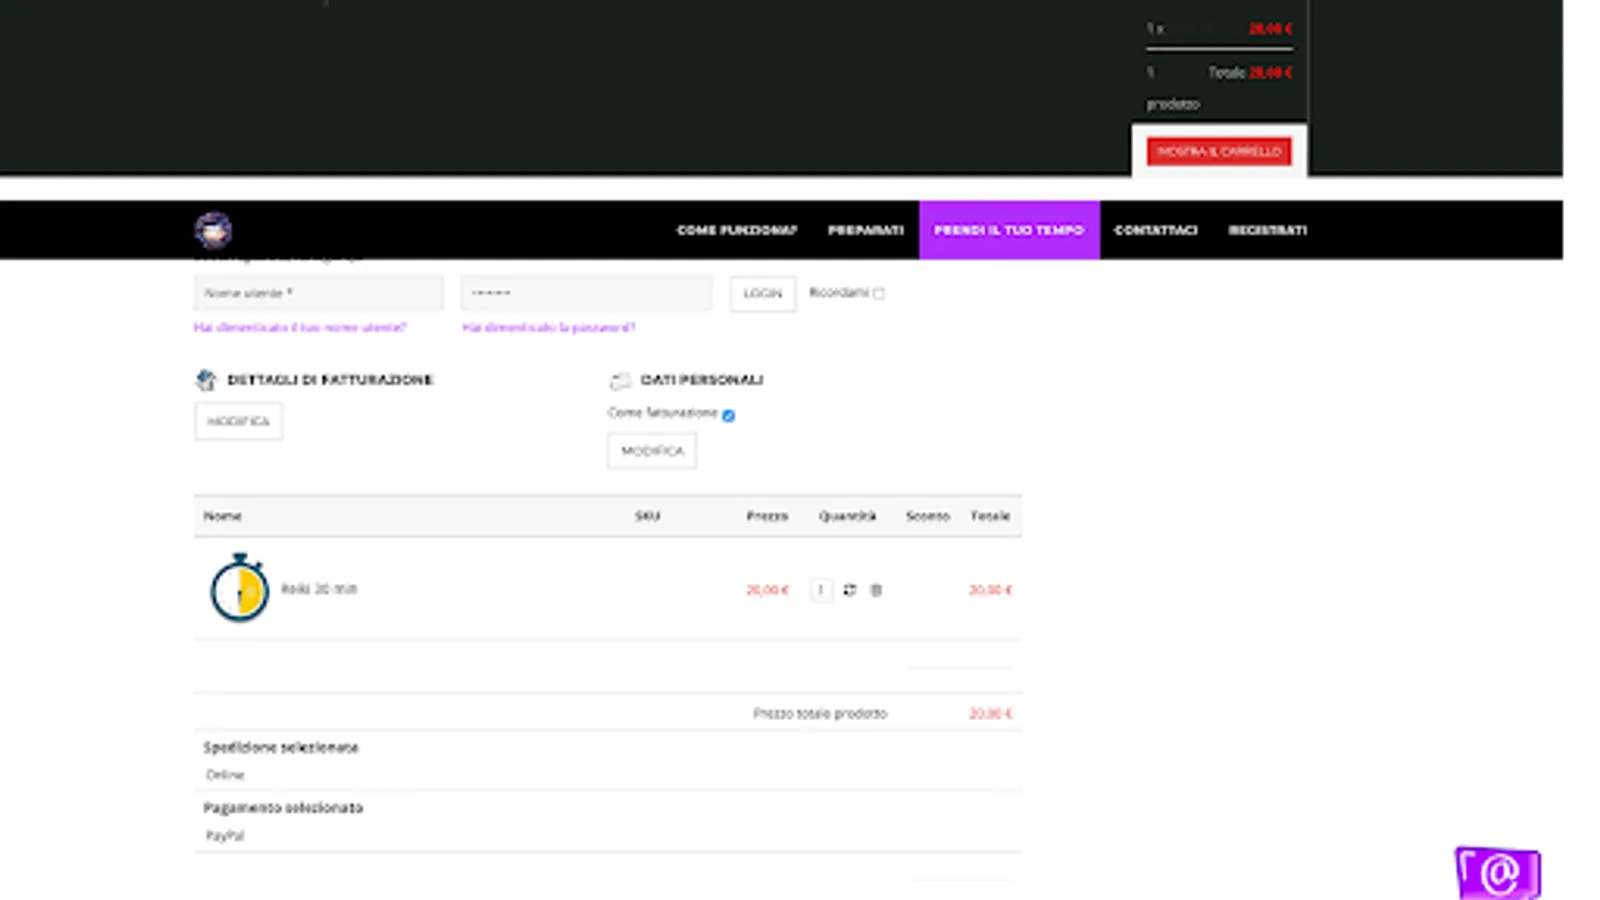Click the Pagamento selezionato label
Image resolution: width=1600 pixels, height=900 pixels.
[283, 808]
